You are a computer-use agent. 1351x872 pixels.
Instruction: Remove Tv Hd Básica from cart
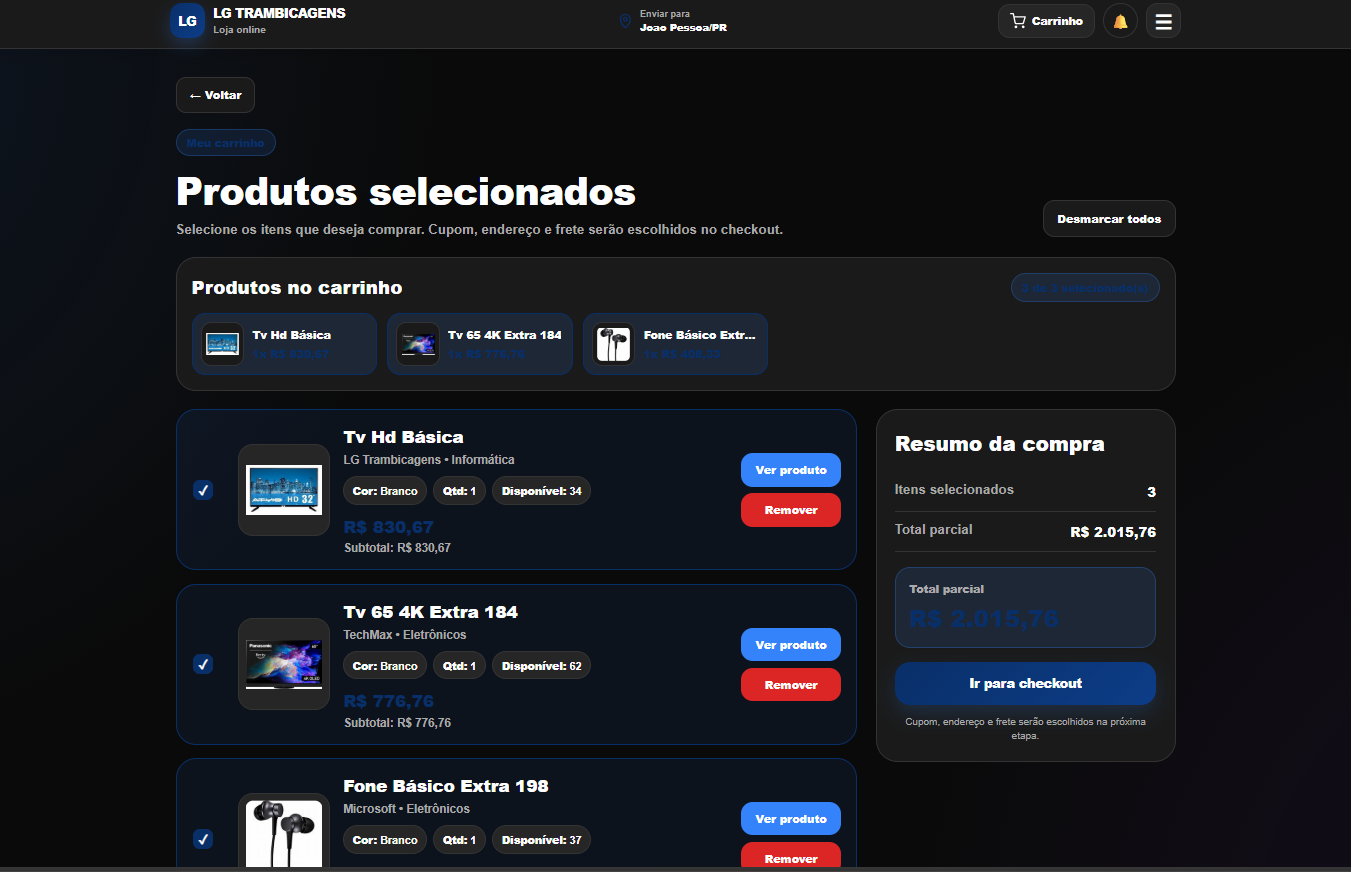[x=791, y=510]
